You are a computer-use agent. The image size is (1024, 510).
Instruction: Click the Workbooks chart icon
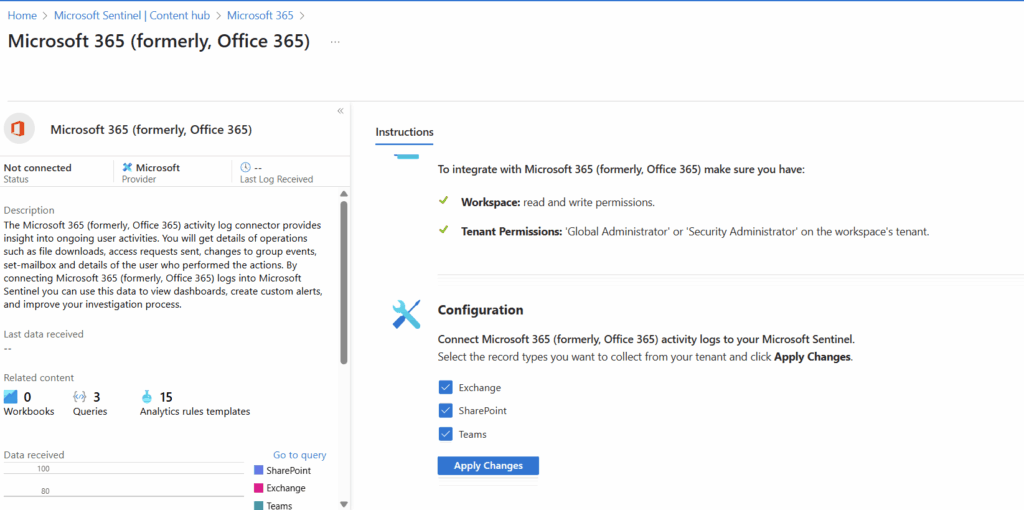11,396
